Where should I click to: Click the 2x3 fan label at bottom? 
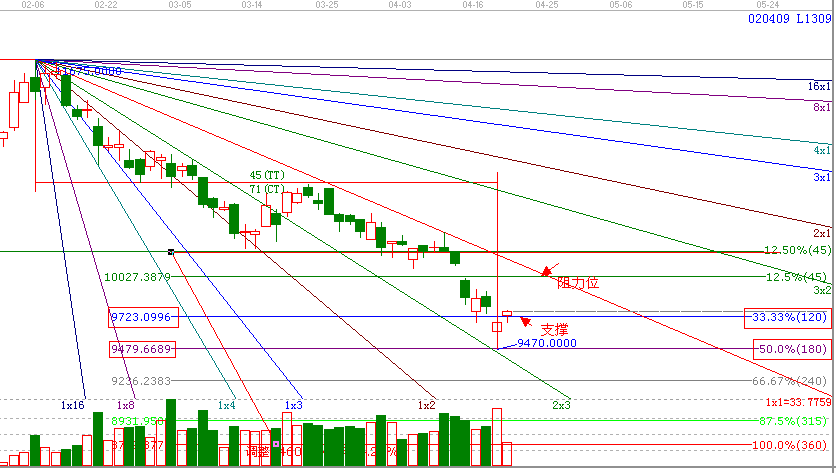coord(562,405)
